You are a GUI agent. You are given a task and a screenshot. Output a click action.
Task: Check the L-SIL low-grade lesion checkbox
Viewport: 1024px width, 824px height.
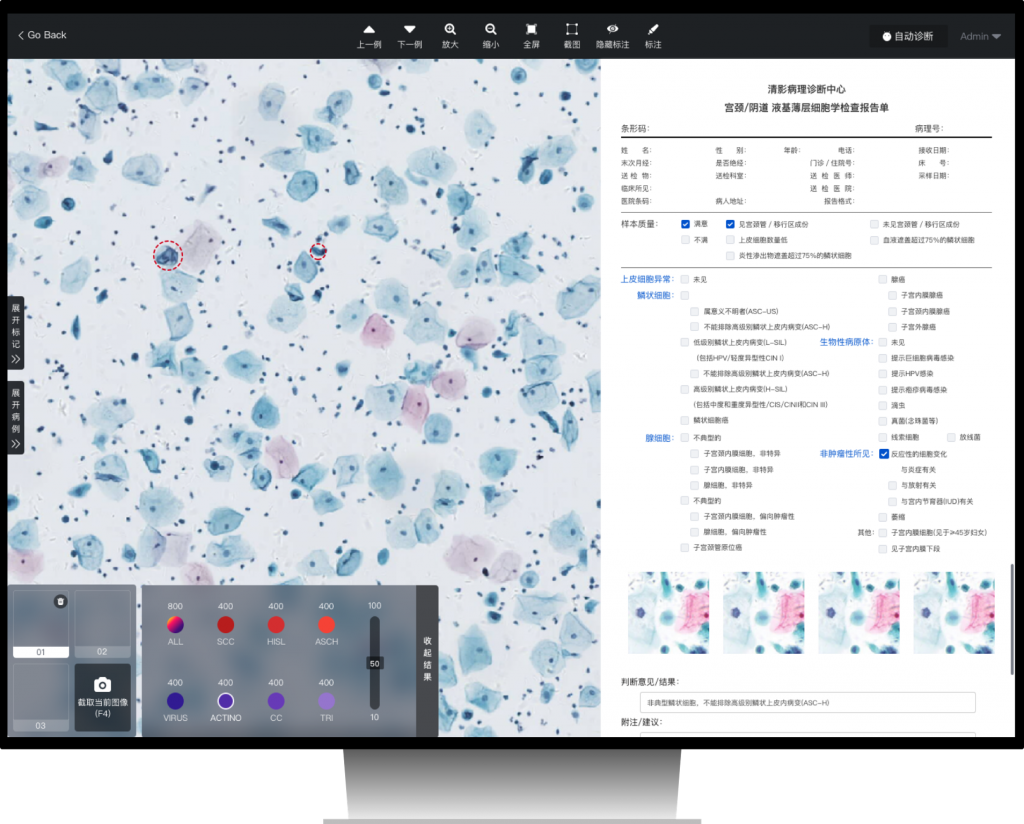684,342
